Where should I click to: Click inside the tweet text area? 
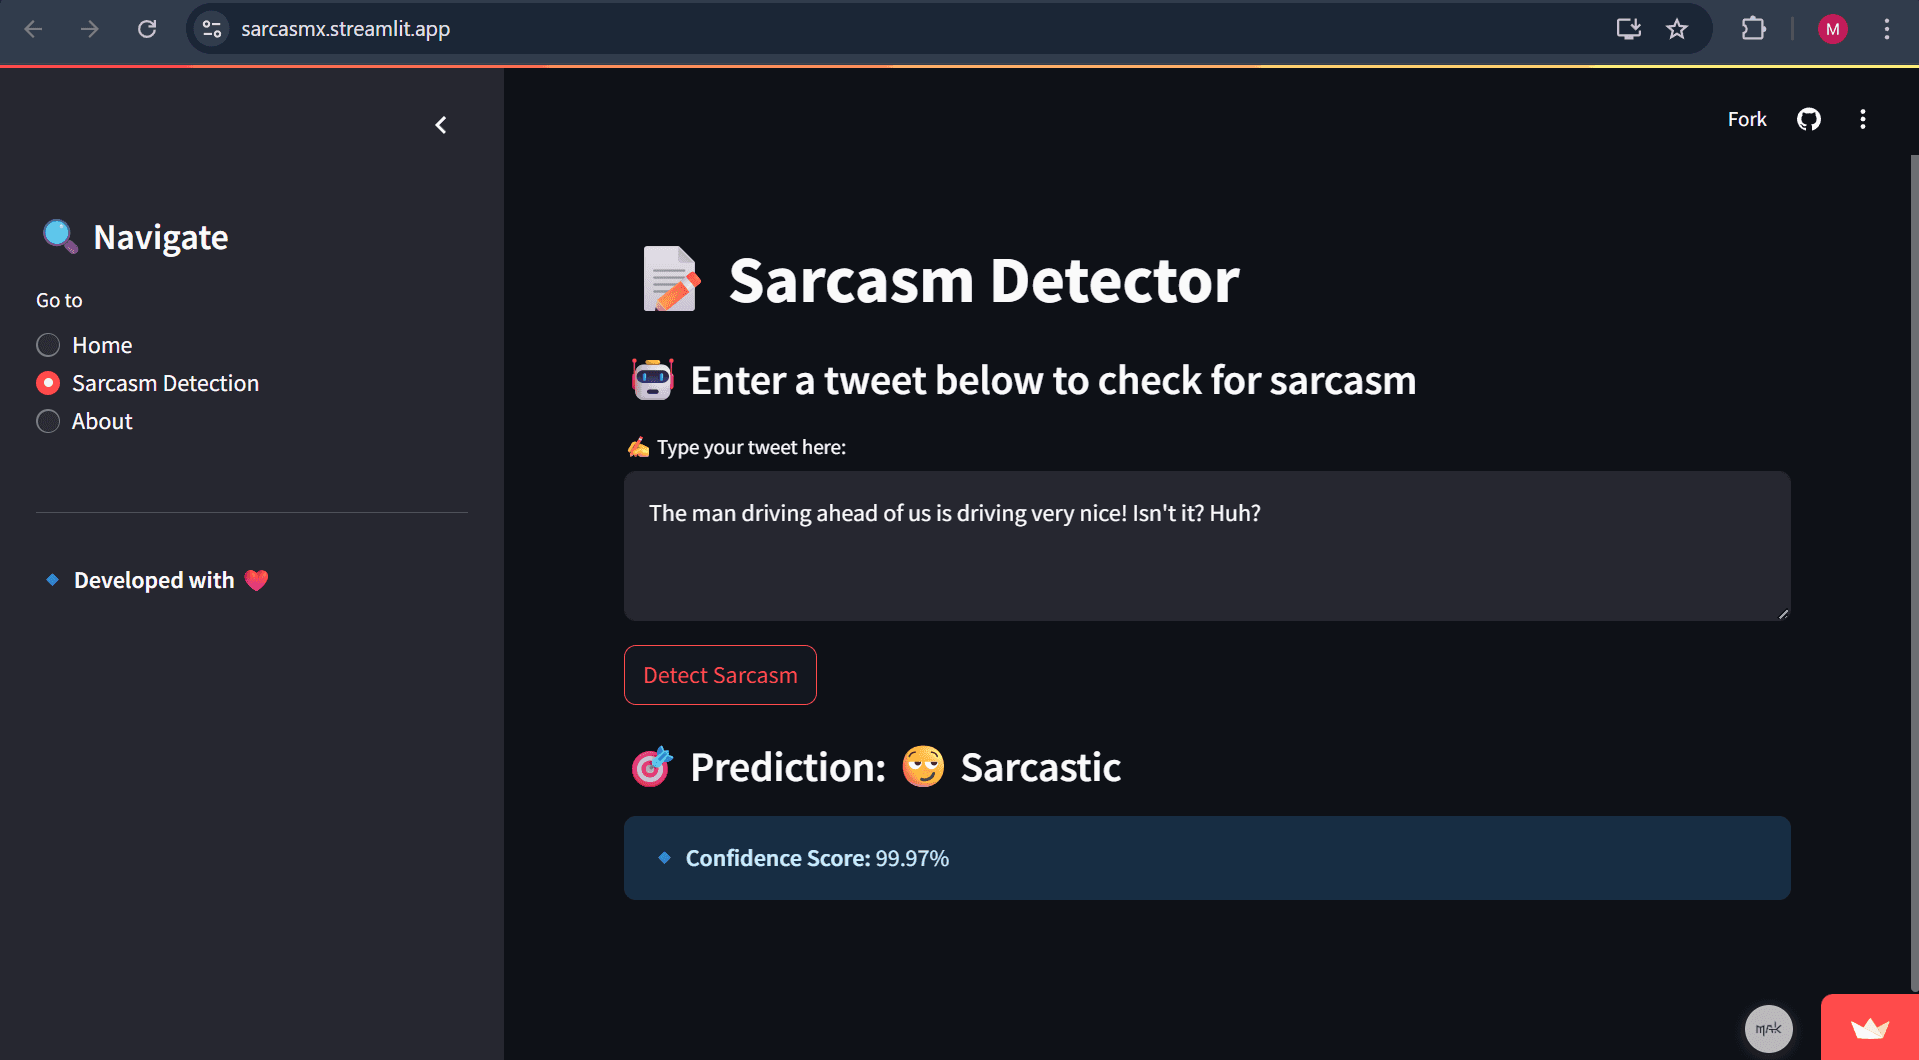1206,546
